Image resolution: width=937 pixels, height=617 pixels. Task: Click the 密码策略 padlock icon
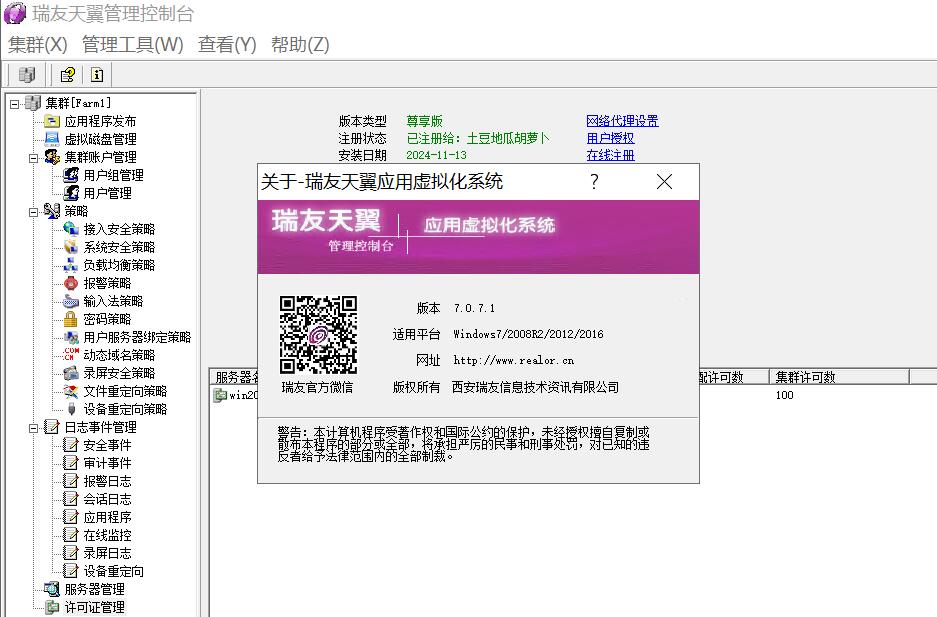71,319
